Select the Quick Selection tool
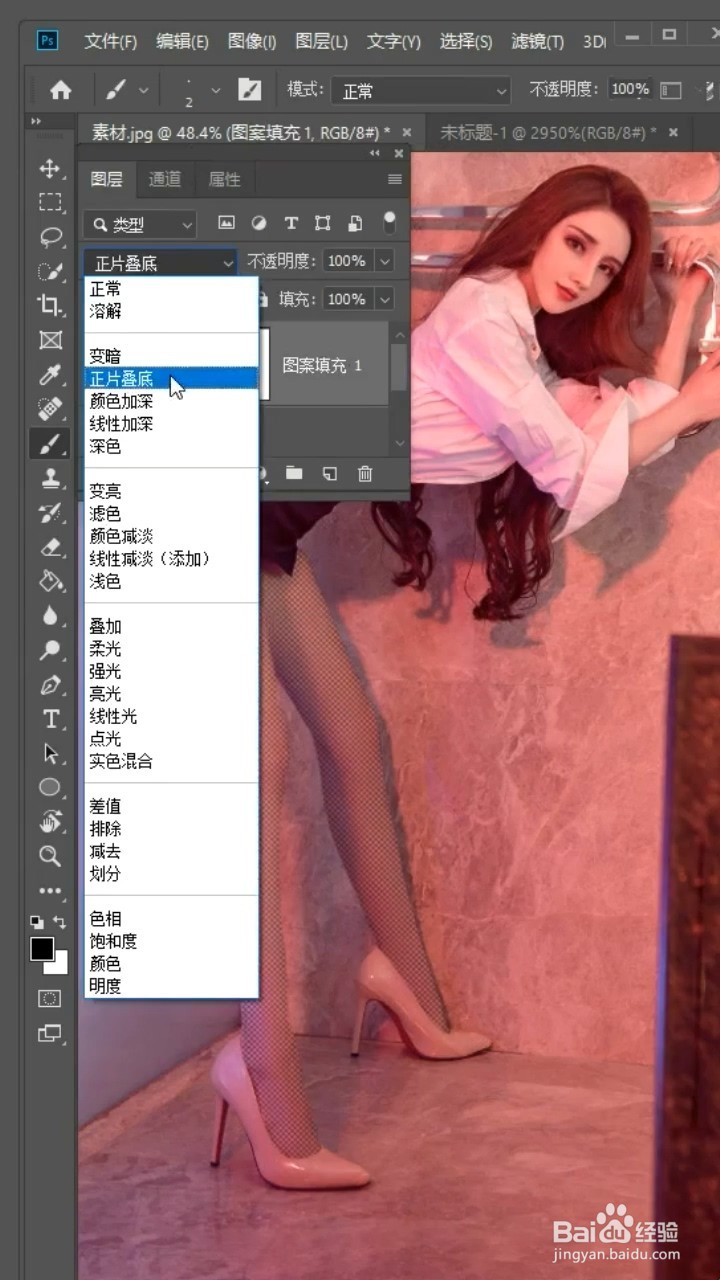The width and height of the screenshot is (720, 1280). point(50,271)
